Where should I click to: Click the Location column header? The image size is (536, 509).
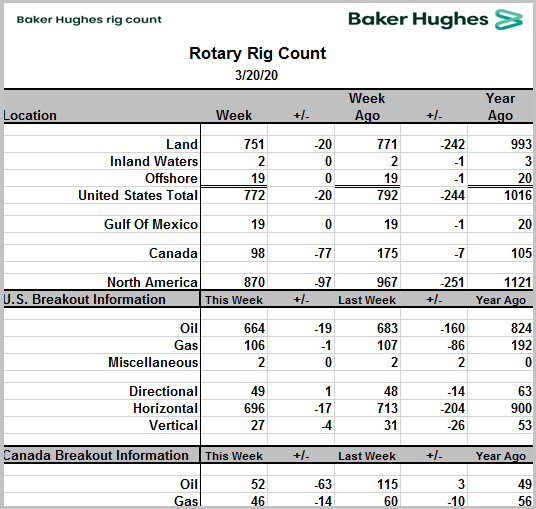coord(30,116)
